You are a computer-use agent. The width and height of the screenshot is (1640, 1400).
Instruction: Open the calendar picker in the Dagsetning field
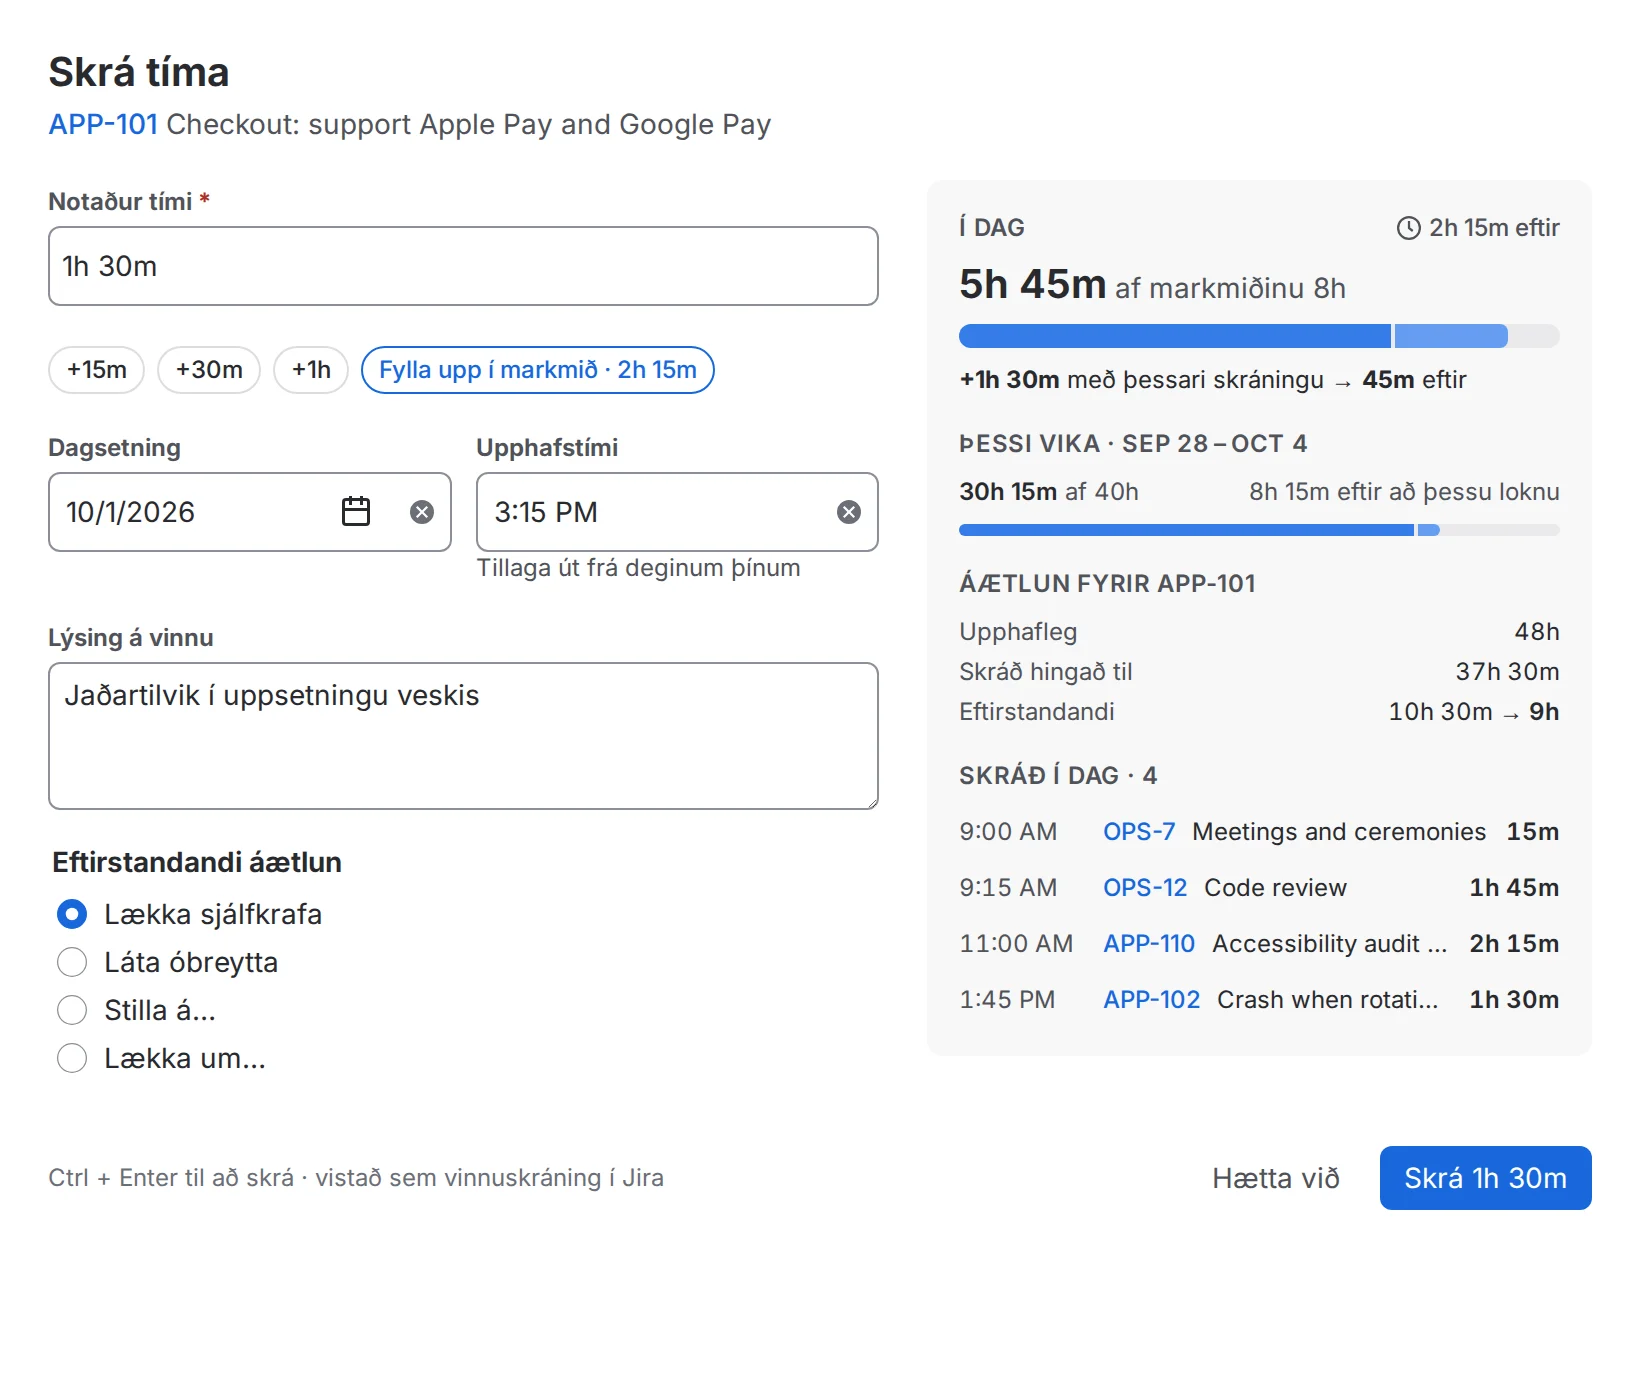click(x=356, y=512)
